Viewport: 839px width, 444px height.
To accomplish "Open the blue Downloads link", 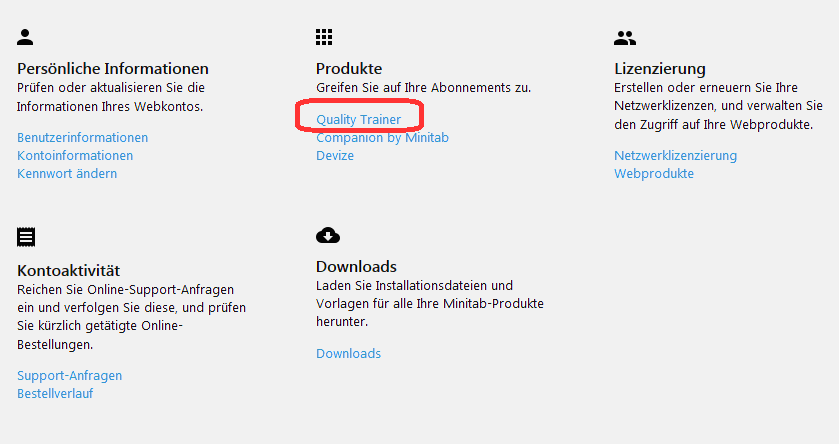I will point(348,354).
